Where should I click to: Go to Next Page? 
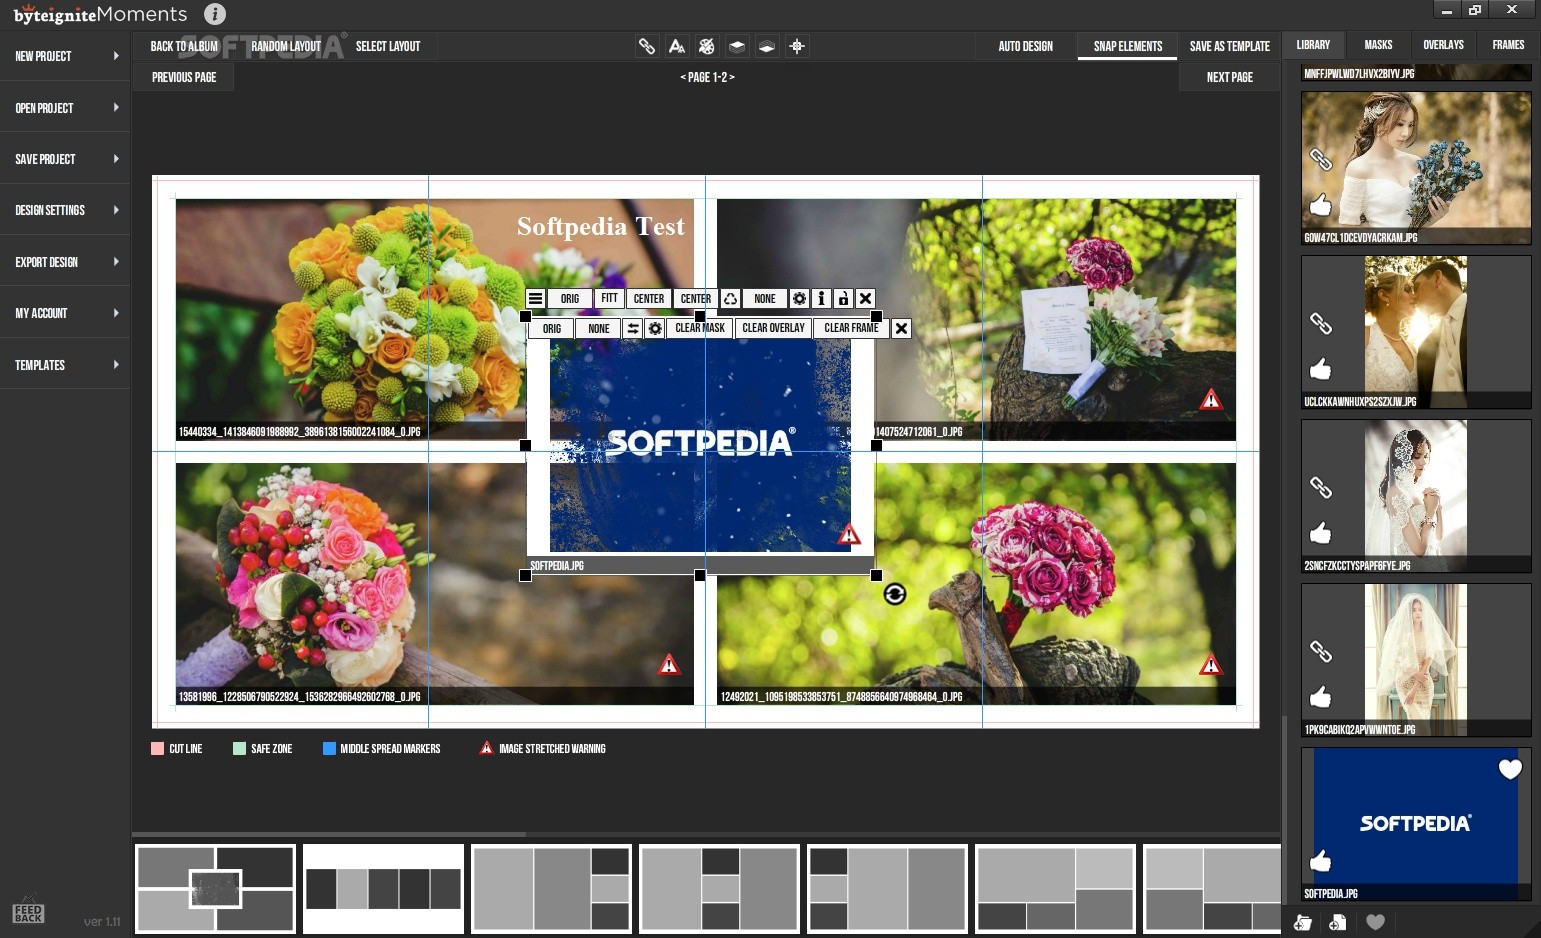(1229, 77)
